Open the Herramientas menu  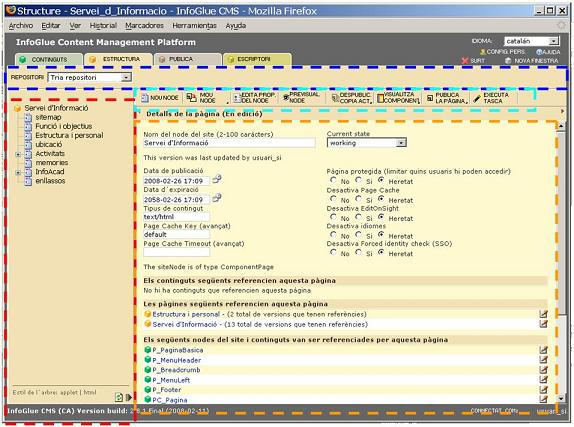click(x=194, y=26)
